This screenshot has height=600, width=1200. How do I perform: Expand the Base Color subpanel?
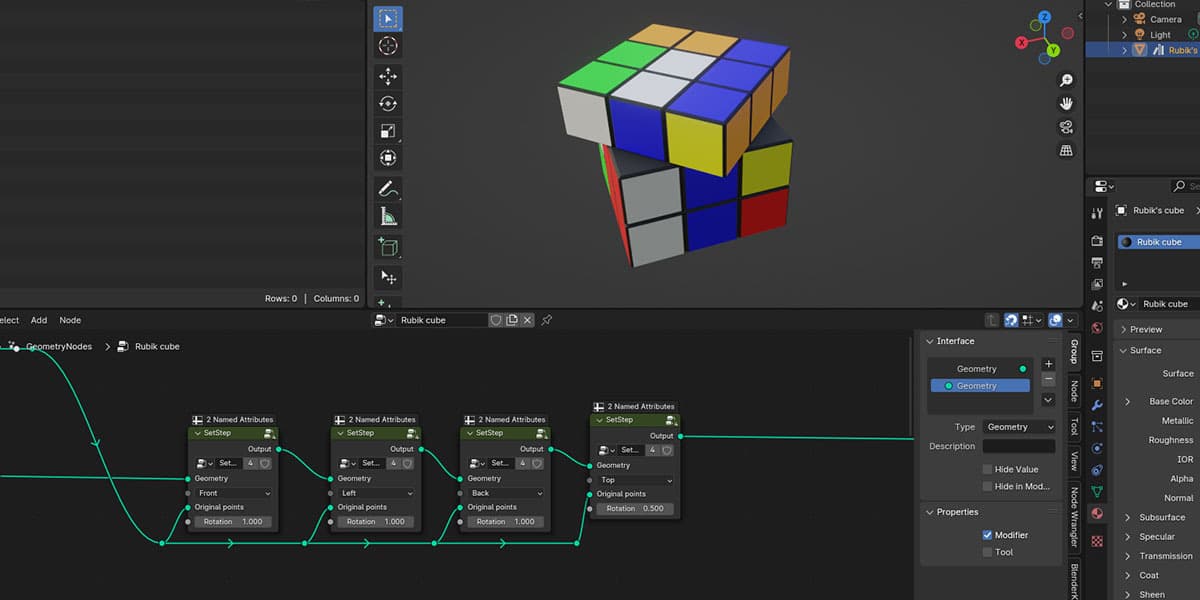coord(1127,402)
